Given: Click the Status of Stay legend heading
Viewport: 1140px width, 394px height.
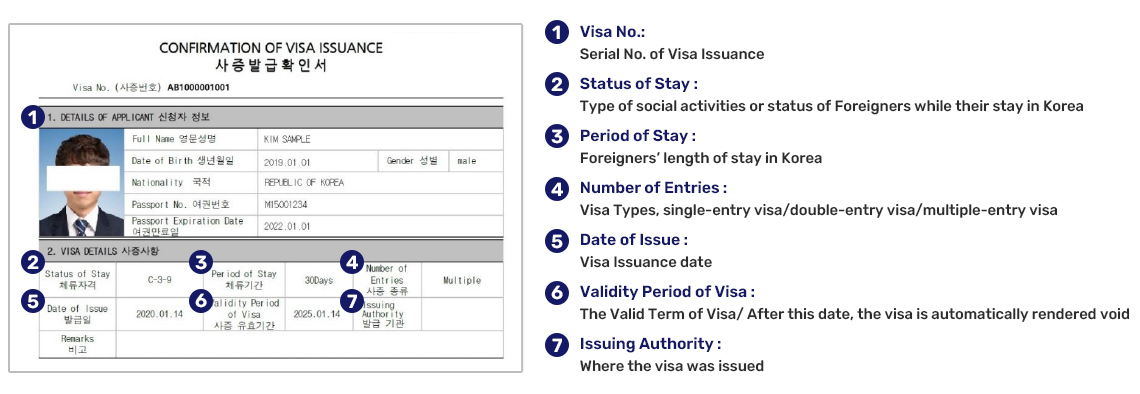Looking at the screenshot, I should tap(638, 84).
